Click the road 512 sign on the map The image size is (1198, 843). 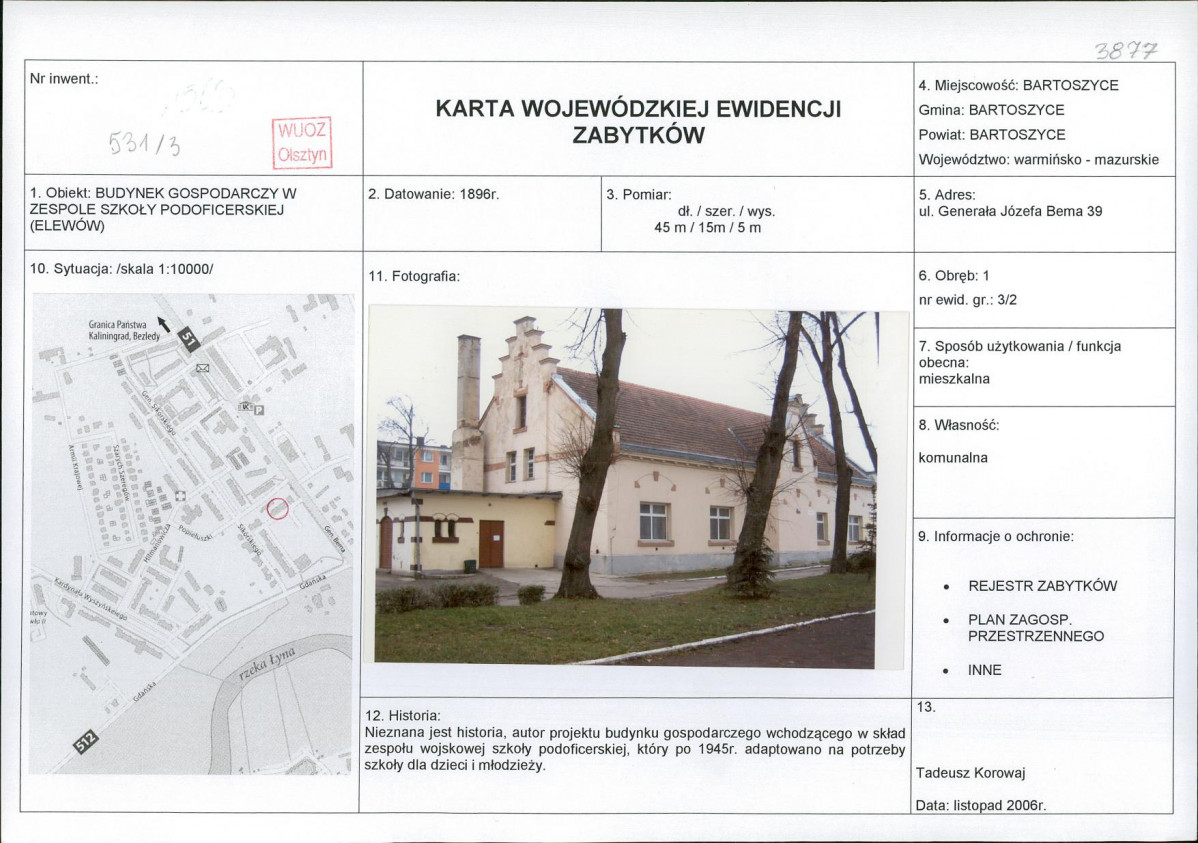[87, 742]
